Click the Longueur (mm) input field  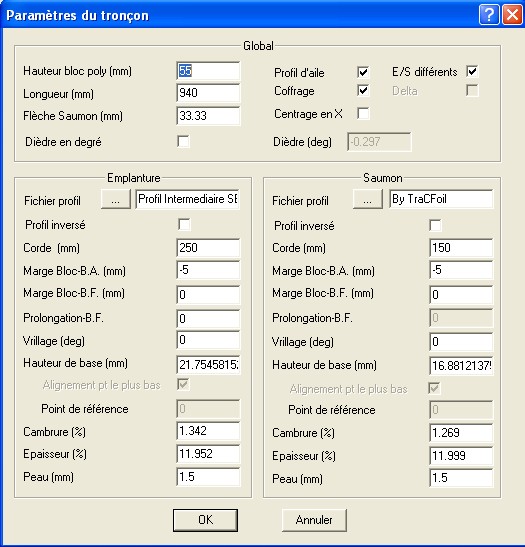pyautogui.click(x=208, y=93)
